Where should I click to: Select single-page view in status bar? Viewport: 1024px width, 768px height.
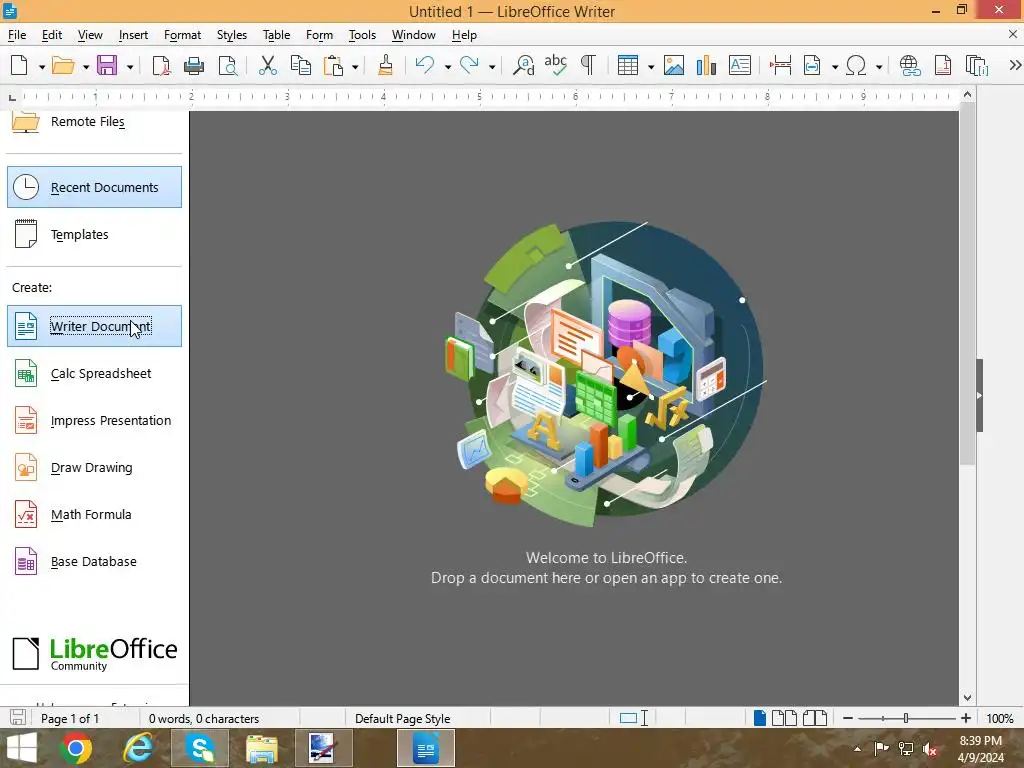pos(760,718)
